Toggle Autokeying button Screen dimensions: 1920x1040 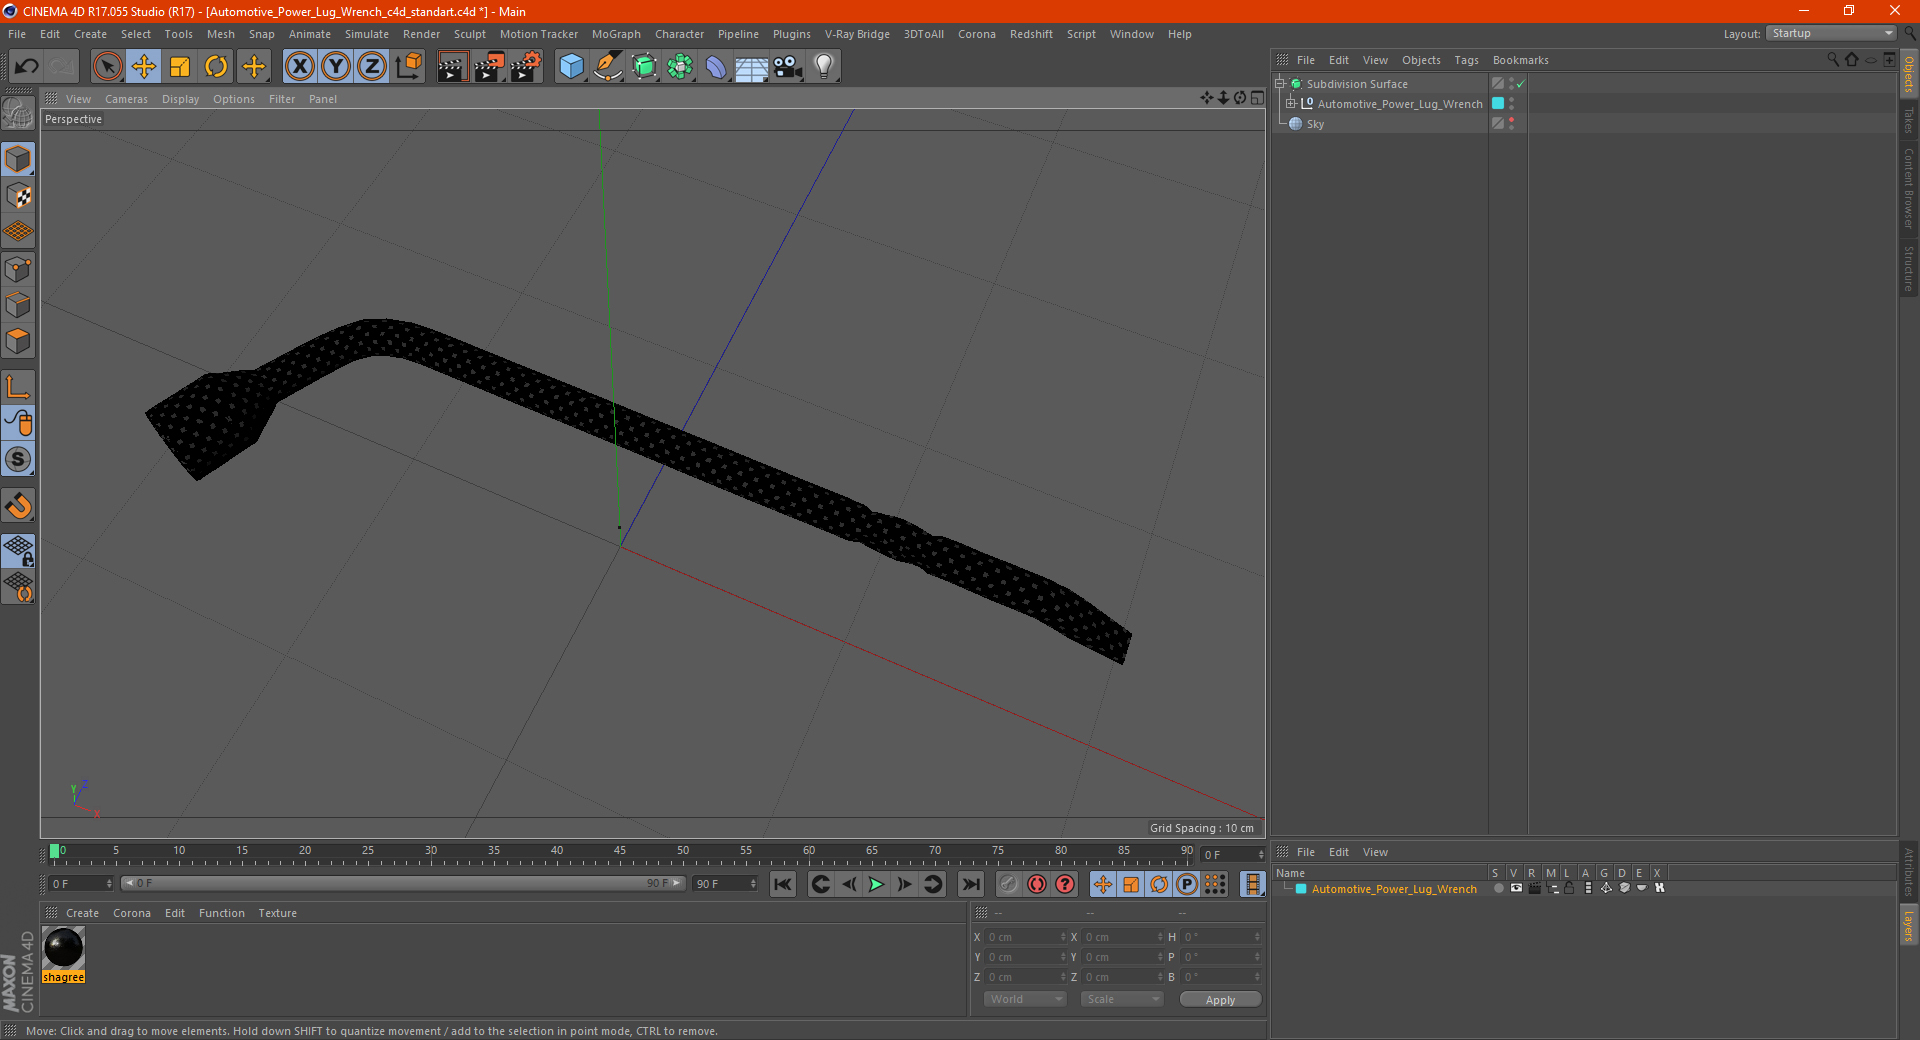(1037, 884)
